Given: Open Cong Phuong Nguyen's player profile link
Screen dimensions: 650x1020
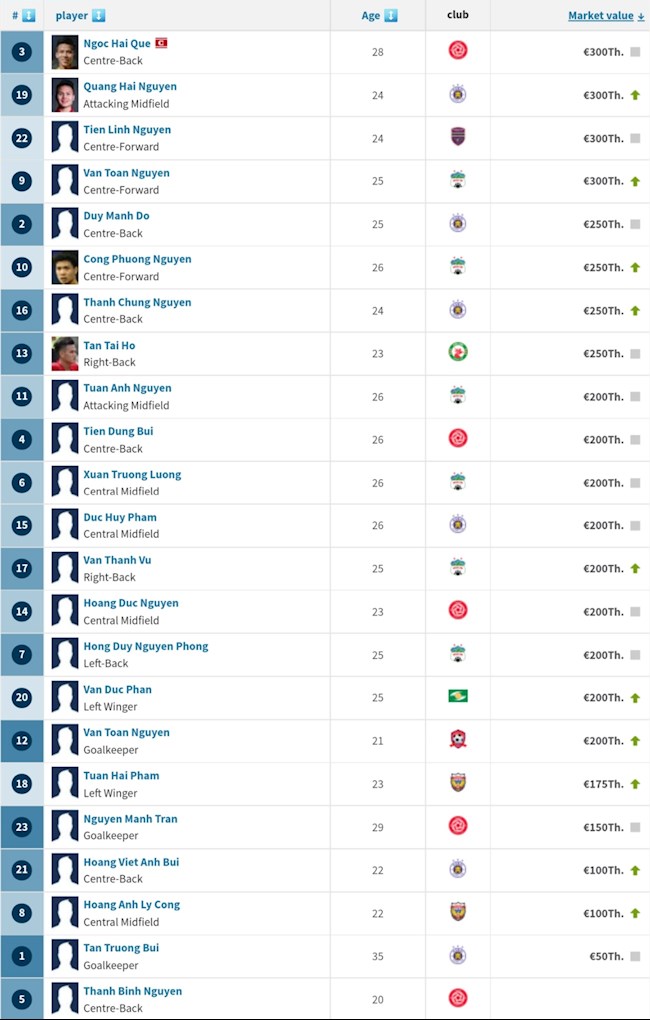Looking at the screenshot, I should (x=137, y=259).
